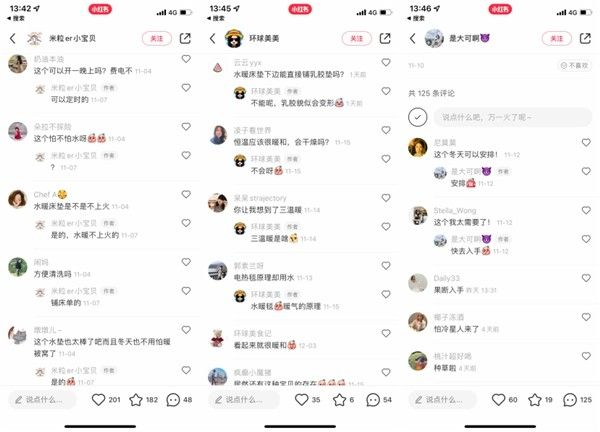The image size is (600, 432).
Task: Go back from 米粒er小宝贝 post
Action: pyautogui.click(x=13, y=38)
